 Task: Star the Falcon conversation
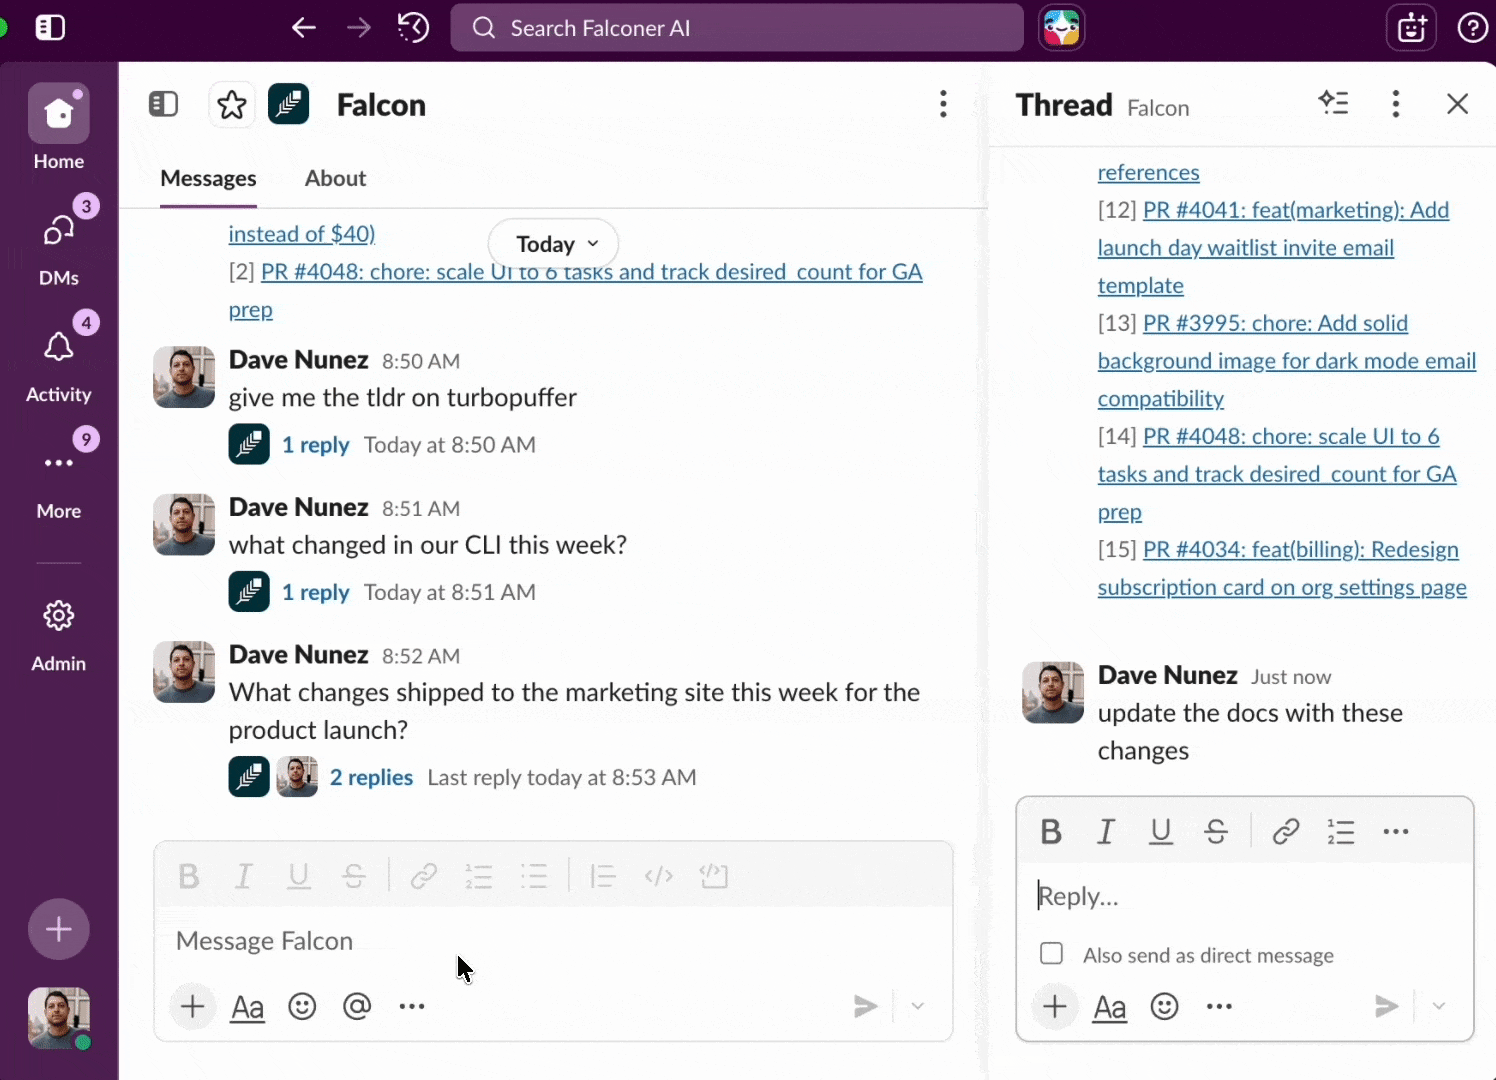pyautogui.click(x=232, y=105)
